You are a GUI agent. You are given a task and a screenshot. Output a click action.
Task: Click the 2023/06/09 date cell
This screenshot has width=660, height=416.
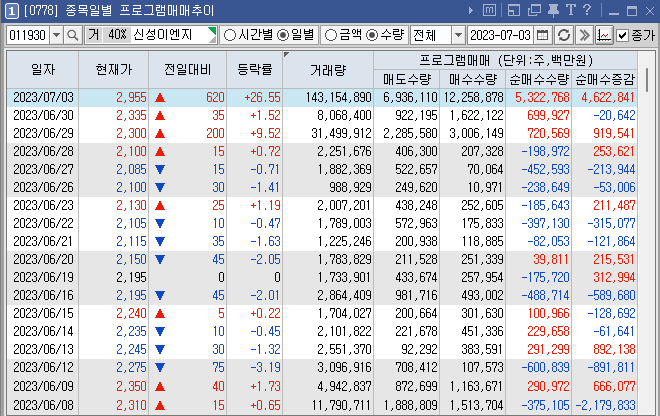[x=43, y=386]
